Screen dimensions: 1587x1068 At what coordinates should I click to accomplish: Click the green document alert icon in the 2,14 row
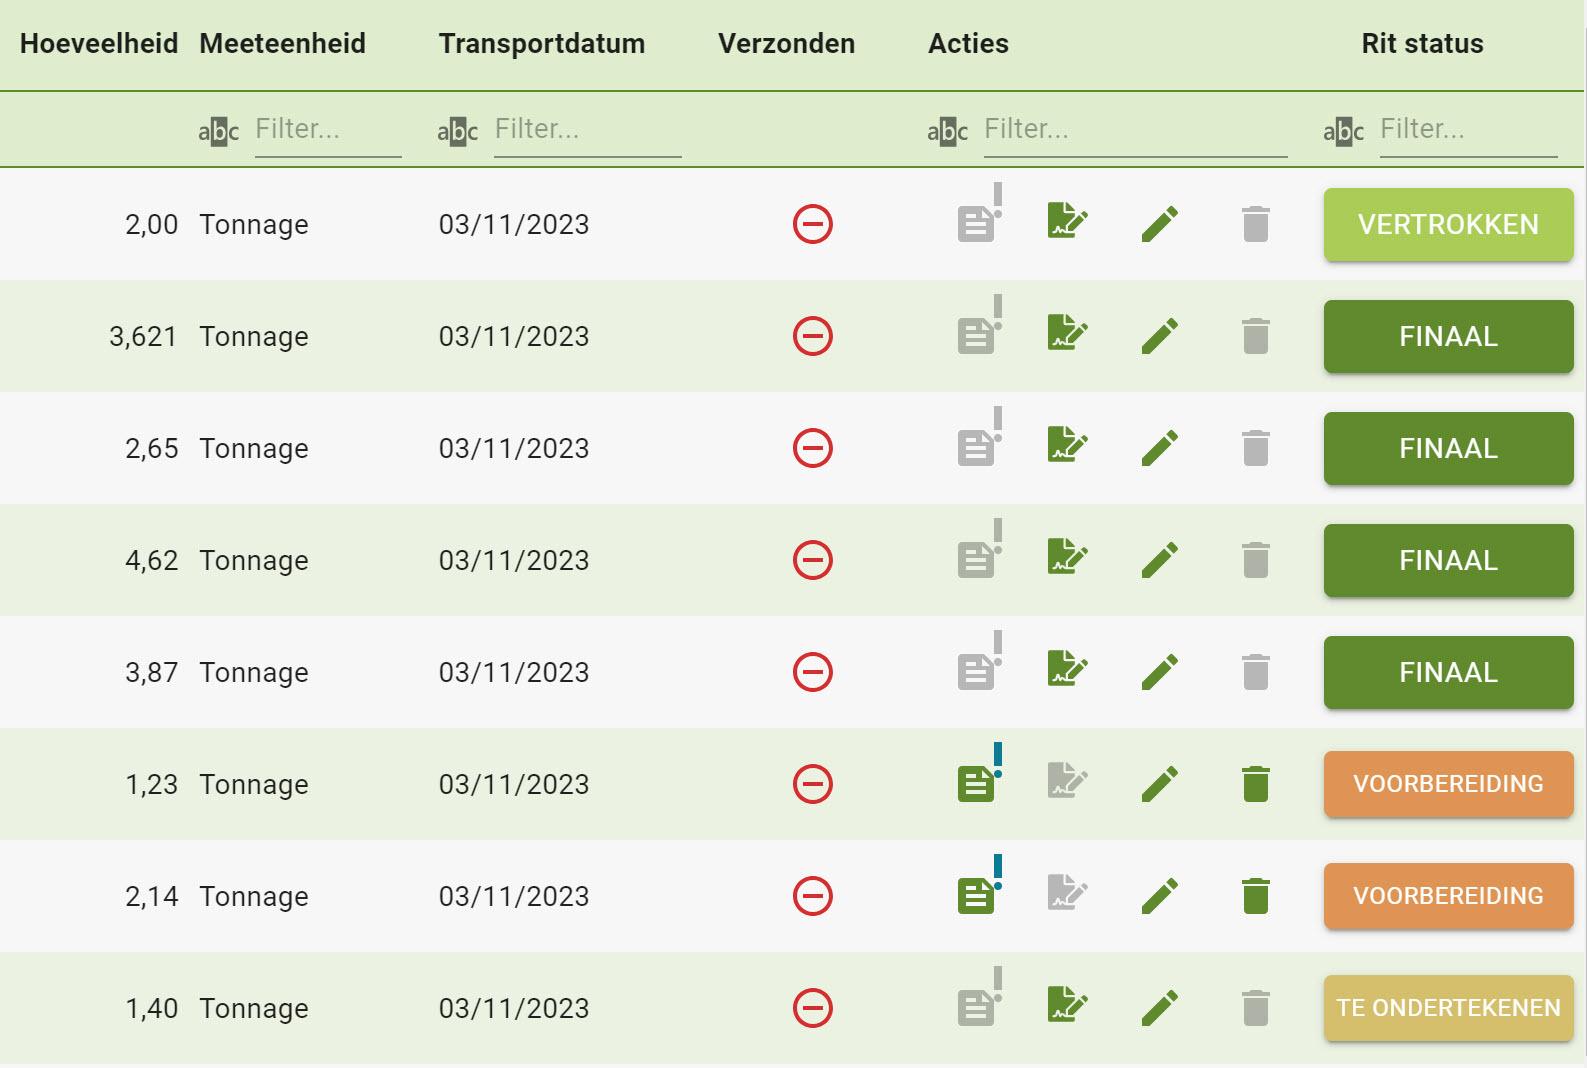coord(977,894)
